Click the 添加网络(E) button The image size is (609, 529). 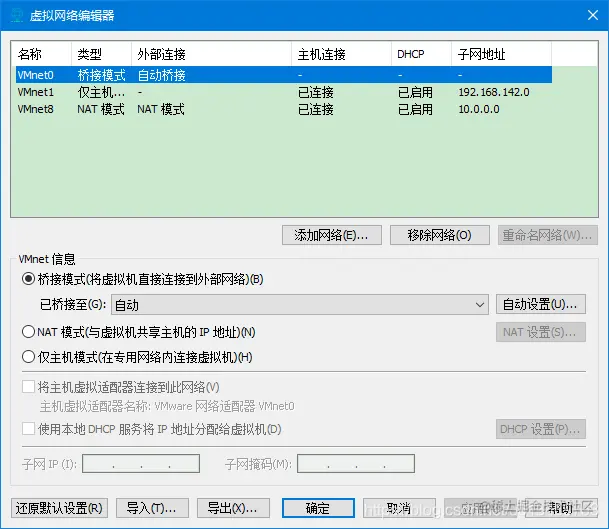pos(332,235)
